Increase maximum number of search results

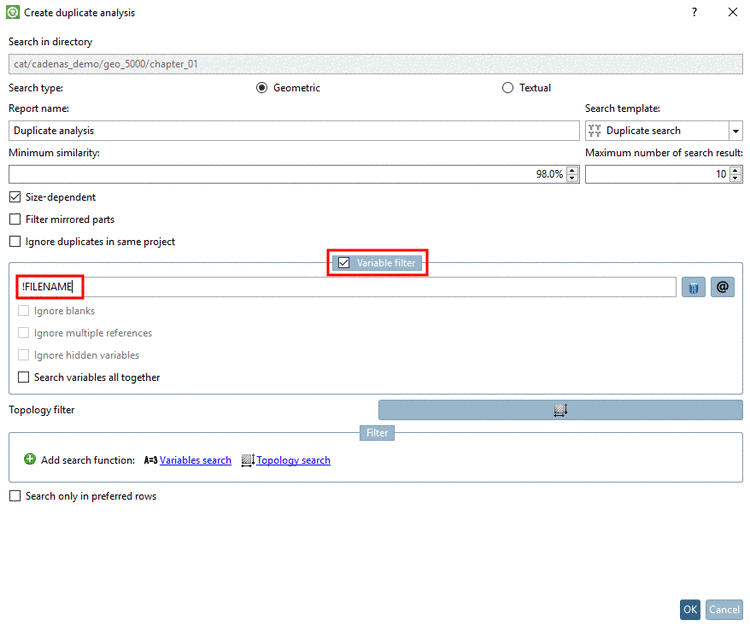coord(735,170)
